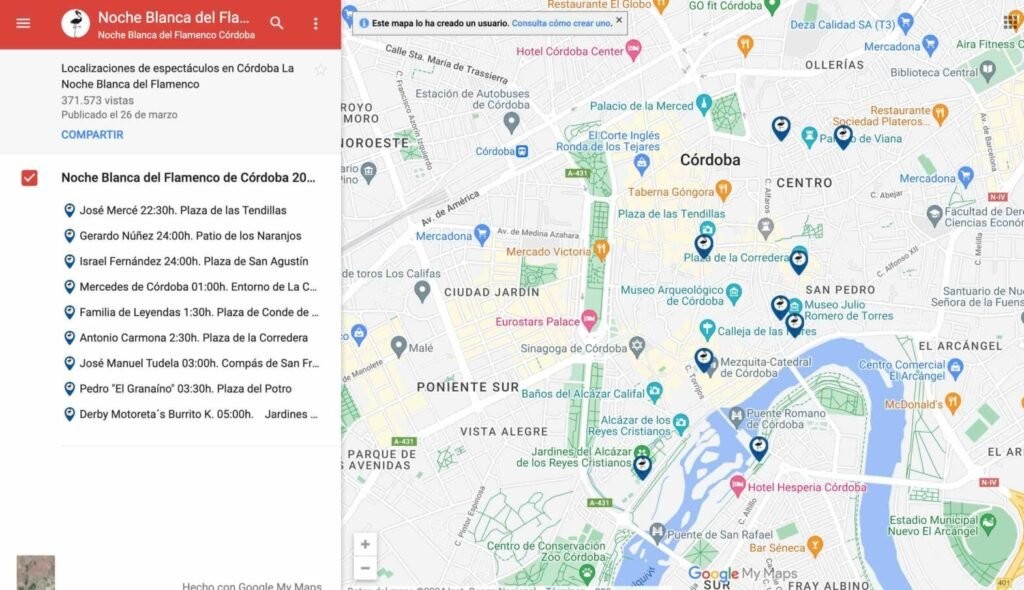
Task: Open the 'Consulta cómo crear uno' link
Action: point(561,22)
